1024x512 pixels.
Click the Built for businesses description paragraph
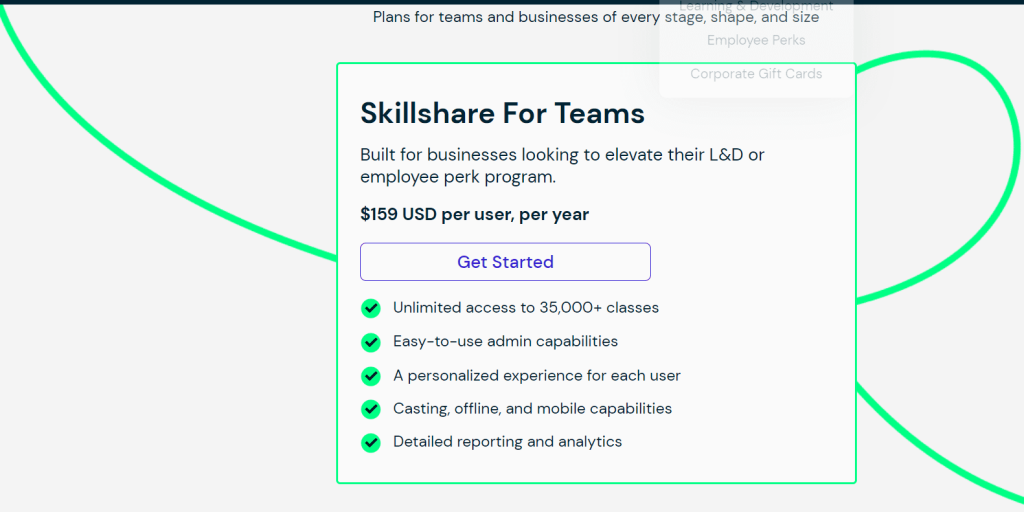(x=562, y=166)
